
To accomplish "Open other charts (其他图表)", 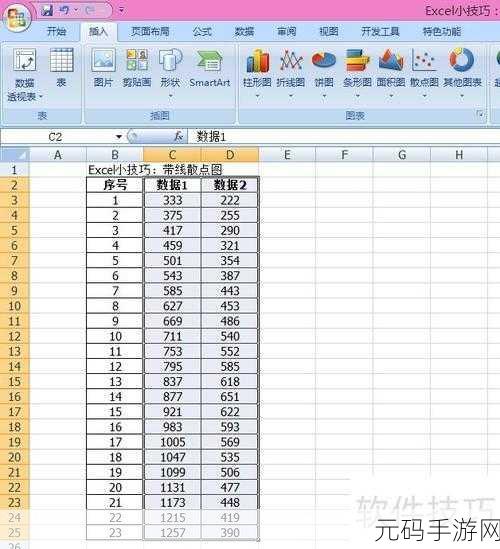I will point(462,74).
